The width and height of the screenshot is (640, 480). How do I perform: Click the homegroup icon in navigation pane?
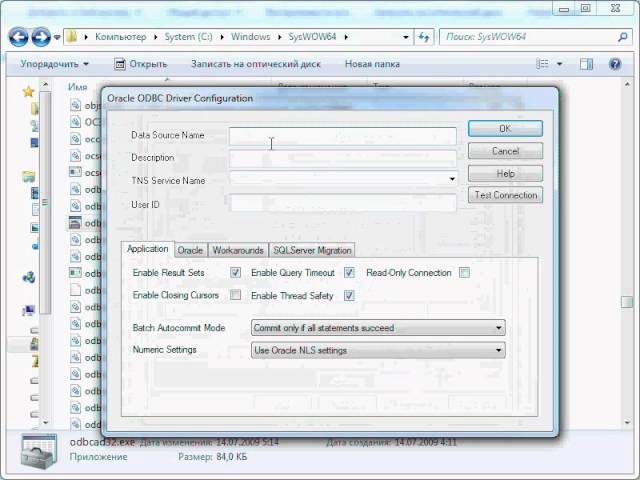[x=29, y=278]
